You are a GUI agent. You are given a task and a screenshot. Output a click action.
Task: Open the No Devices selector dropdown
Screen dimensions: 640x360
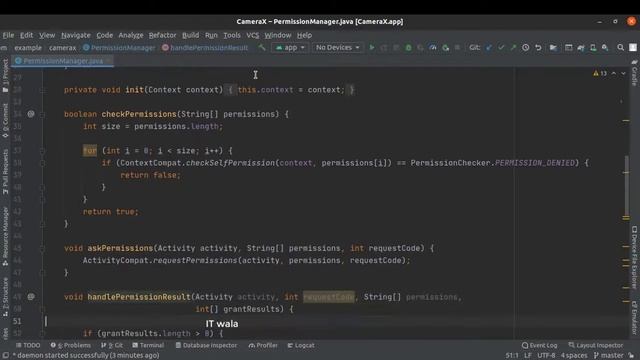point(338,48)
